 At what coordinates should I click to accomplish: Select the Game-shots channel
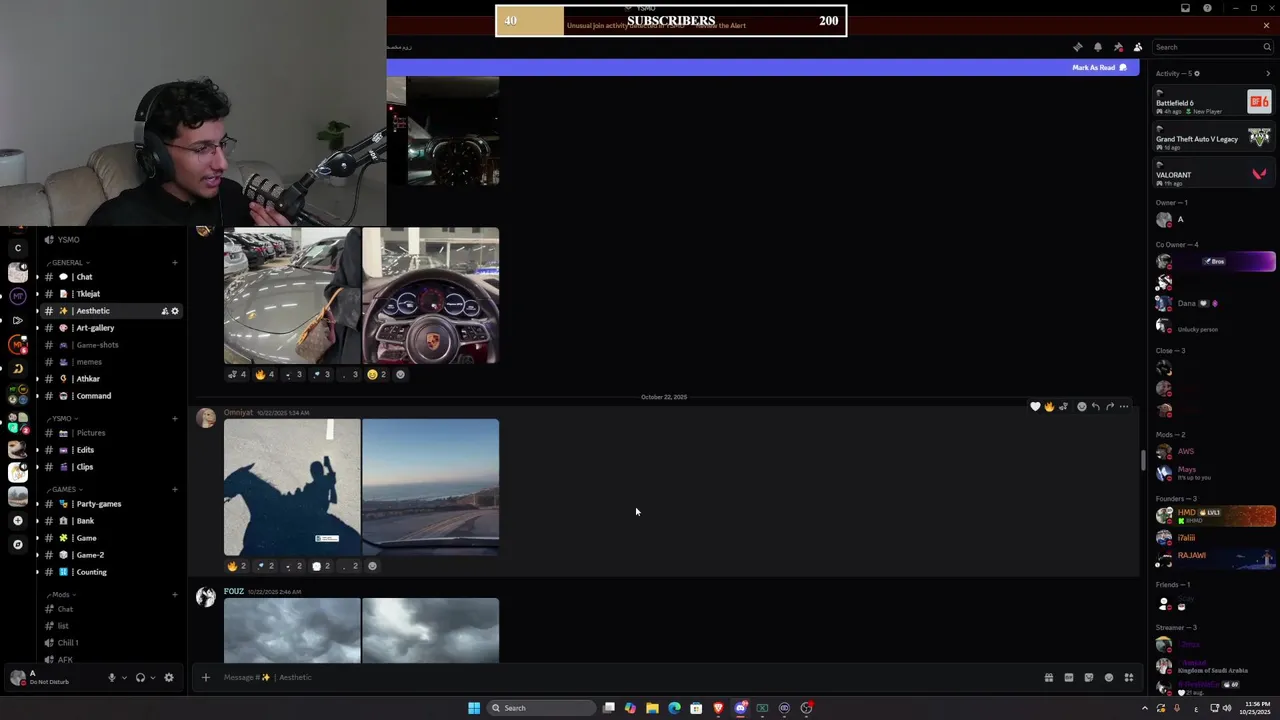pos(110,345)
